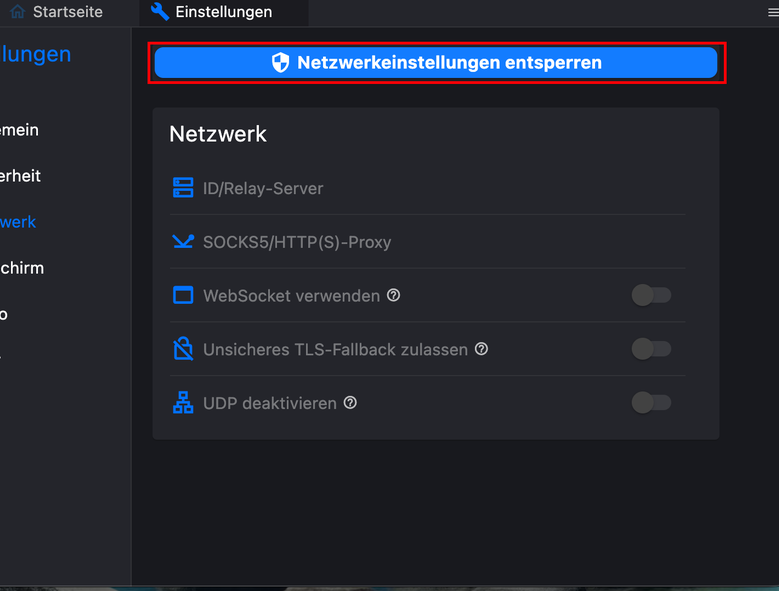This screenshot has width=779, height=591.
Task: Click the UDP network tree icon
Action: coord(183,402)
